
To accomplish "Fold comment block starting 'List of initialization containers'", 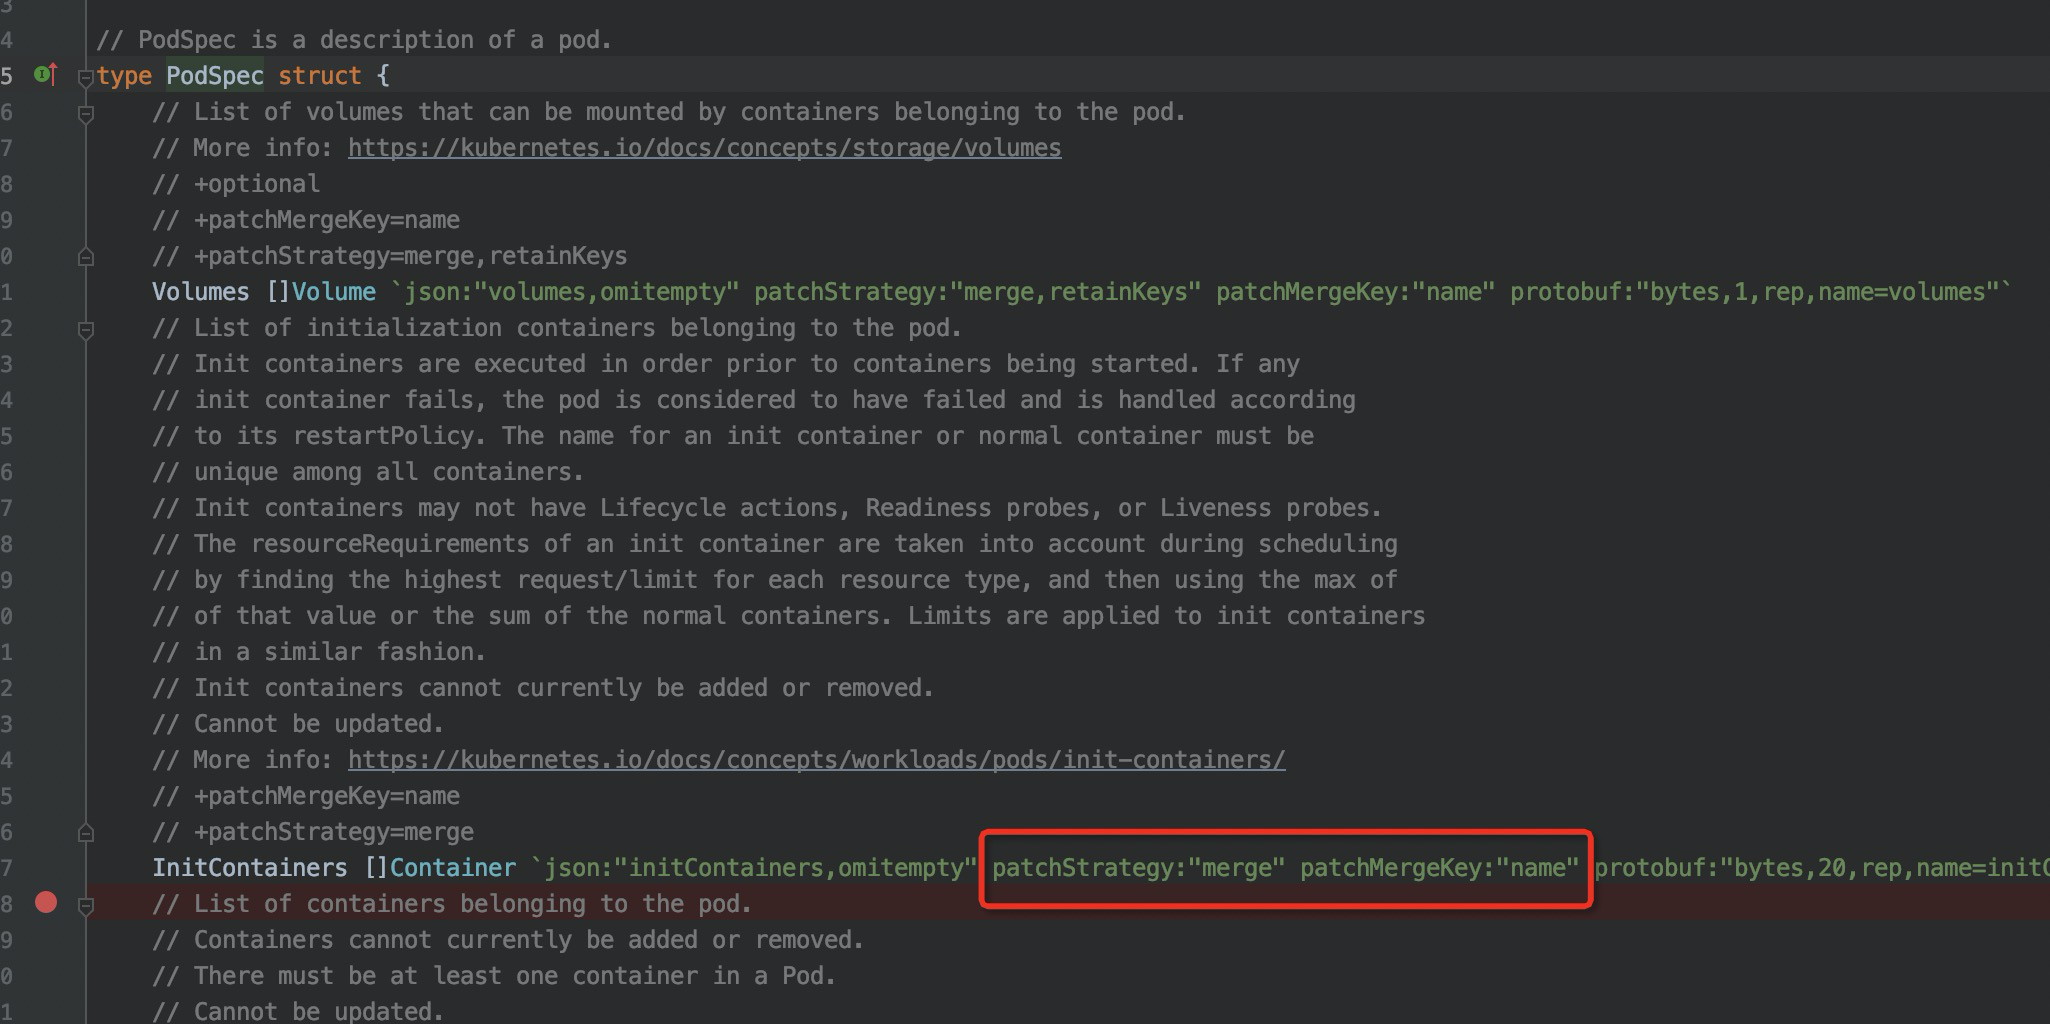I will pyautogui.click(x=86, y=329).
